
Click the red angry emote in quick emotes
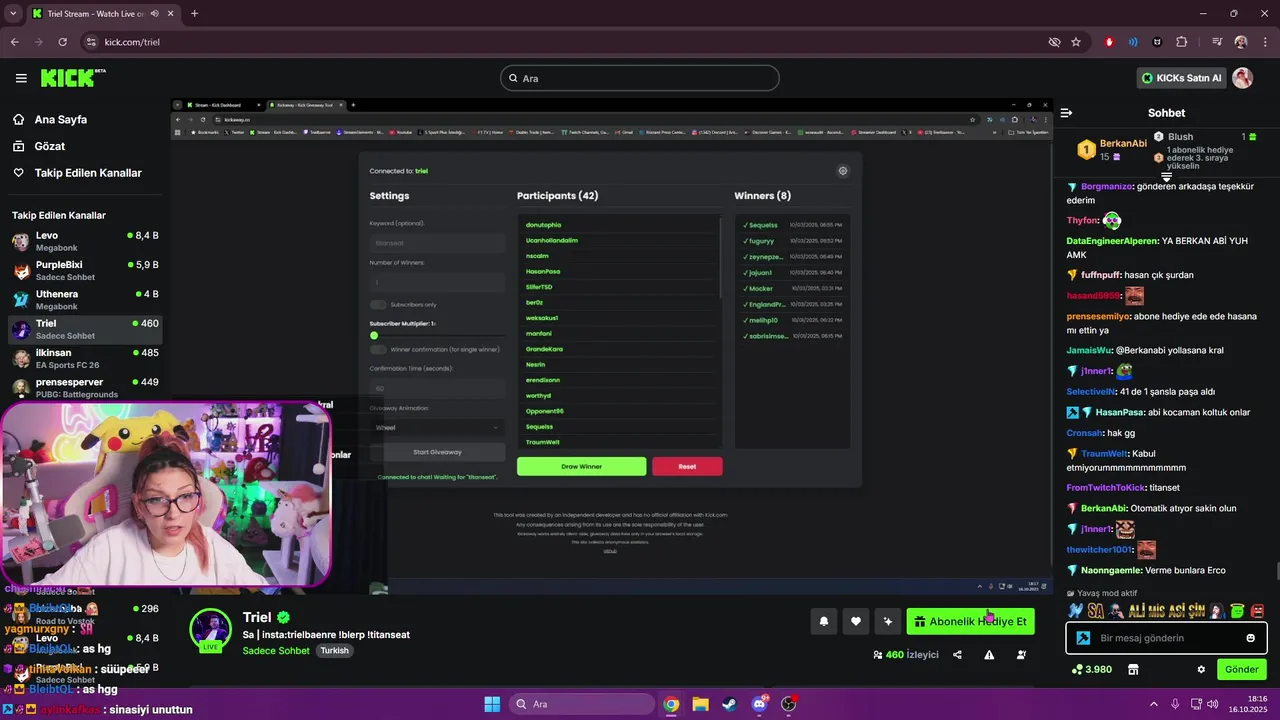(x=1257, y=610)
